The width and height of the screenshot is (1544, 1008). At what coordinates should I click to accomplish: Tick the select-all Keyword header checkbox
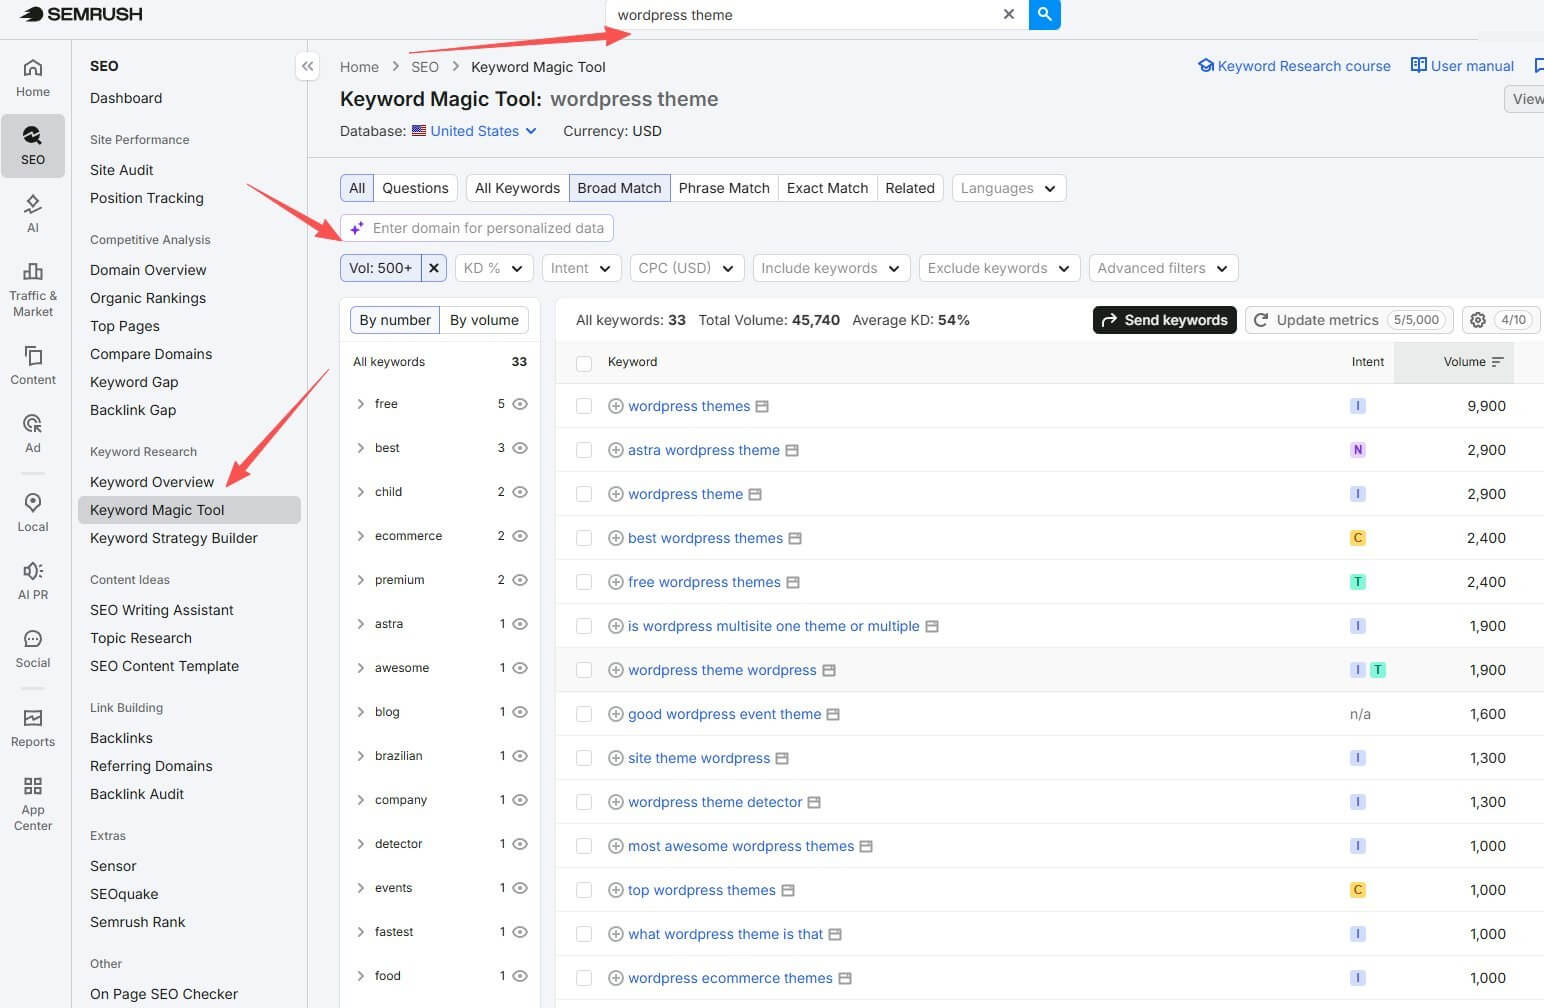point(584,363)
